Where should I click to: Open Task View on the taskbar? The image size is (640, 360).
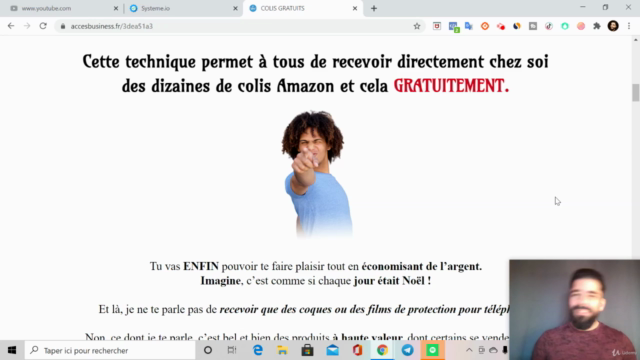232,350
